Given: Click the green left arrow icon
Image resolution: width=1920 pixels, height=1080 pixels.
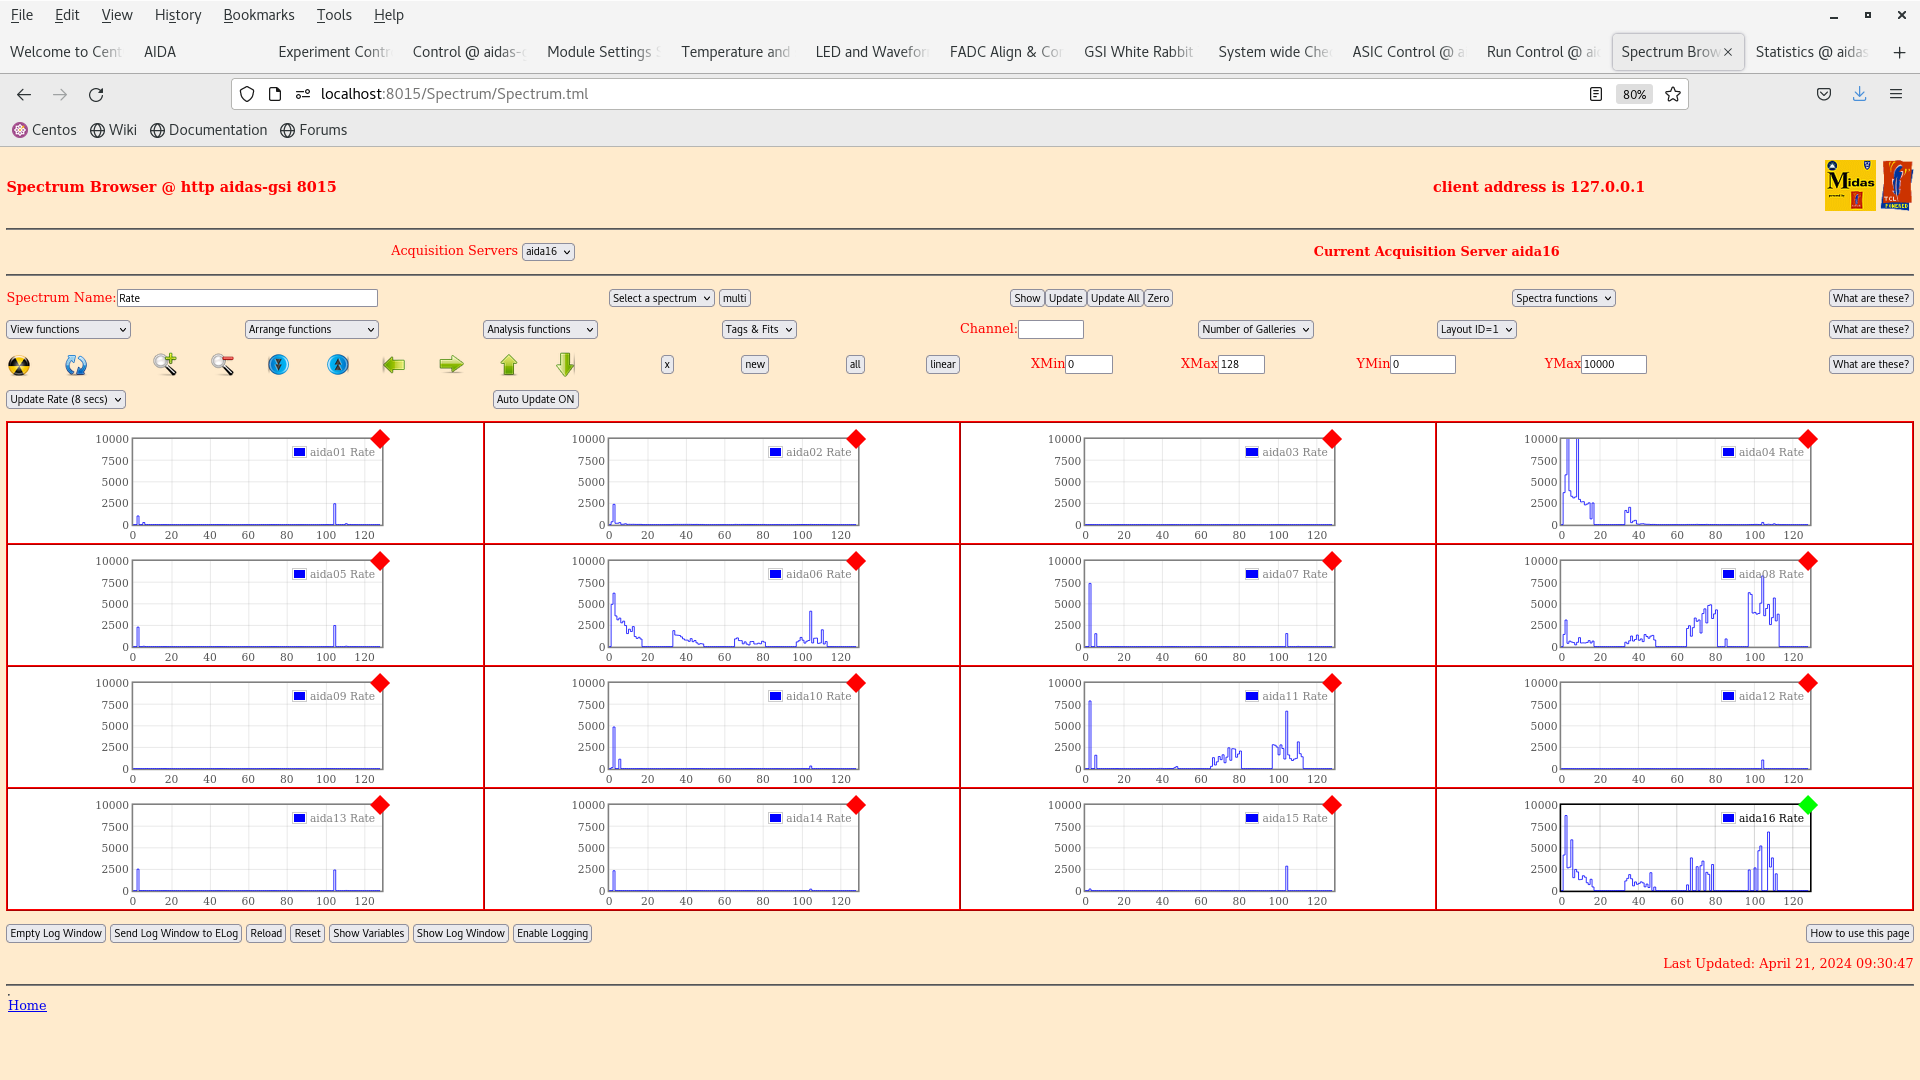Looking at the screenshot, I should click(x=394, y=365).
